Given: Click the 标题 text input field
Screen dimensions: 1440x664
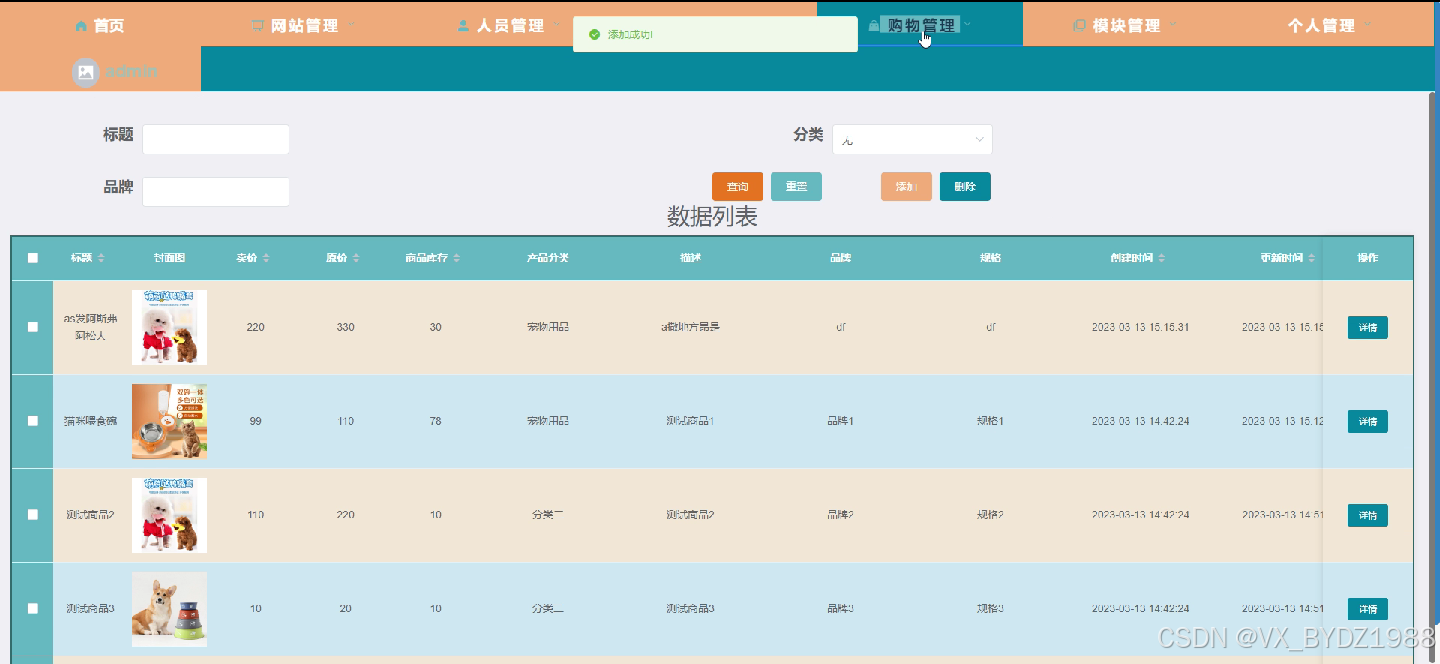Looking at the screenshot, I should point(216,140).
